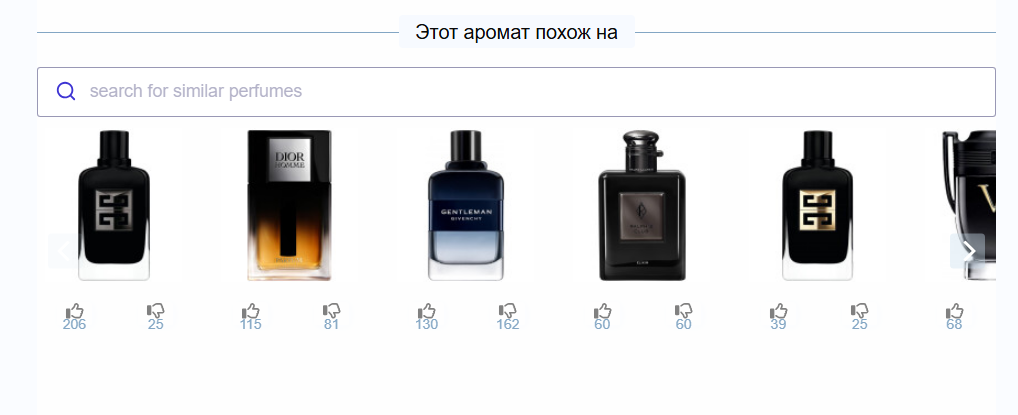This screenshot has height=415, width=1018.
Task: Open the black Givenchy with silver logo
Action: 114,205
